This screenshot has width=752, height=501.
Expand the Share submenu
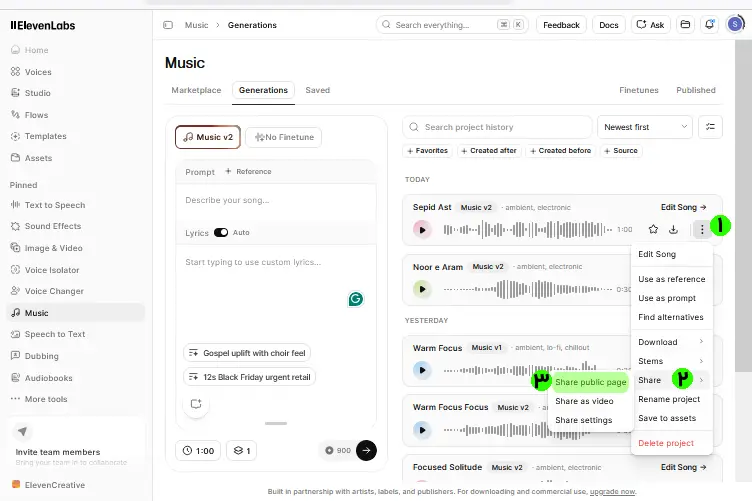click(671, 380)
